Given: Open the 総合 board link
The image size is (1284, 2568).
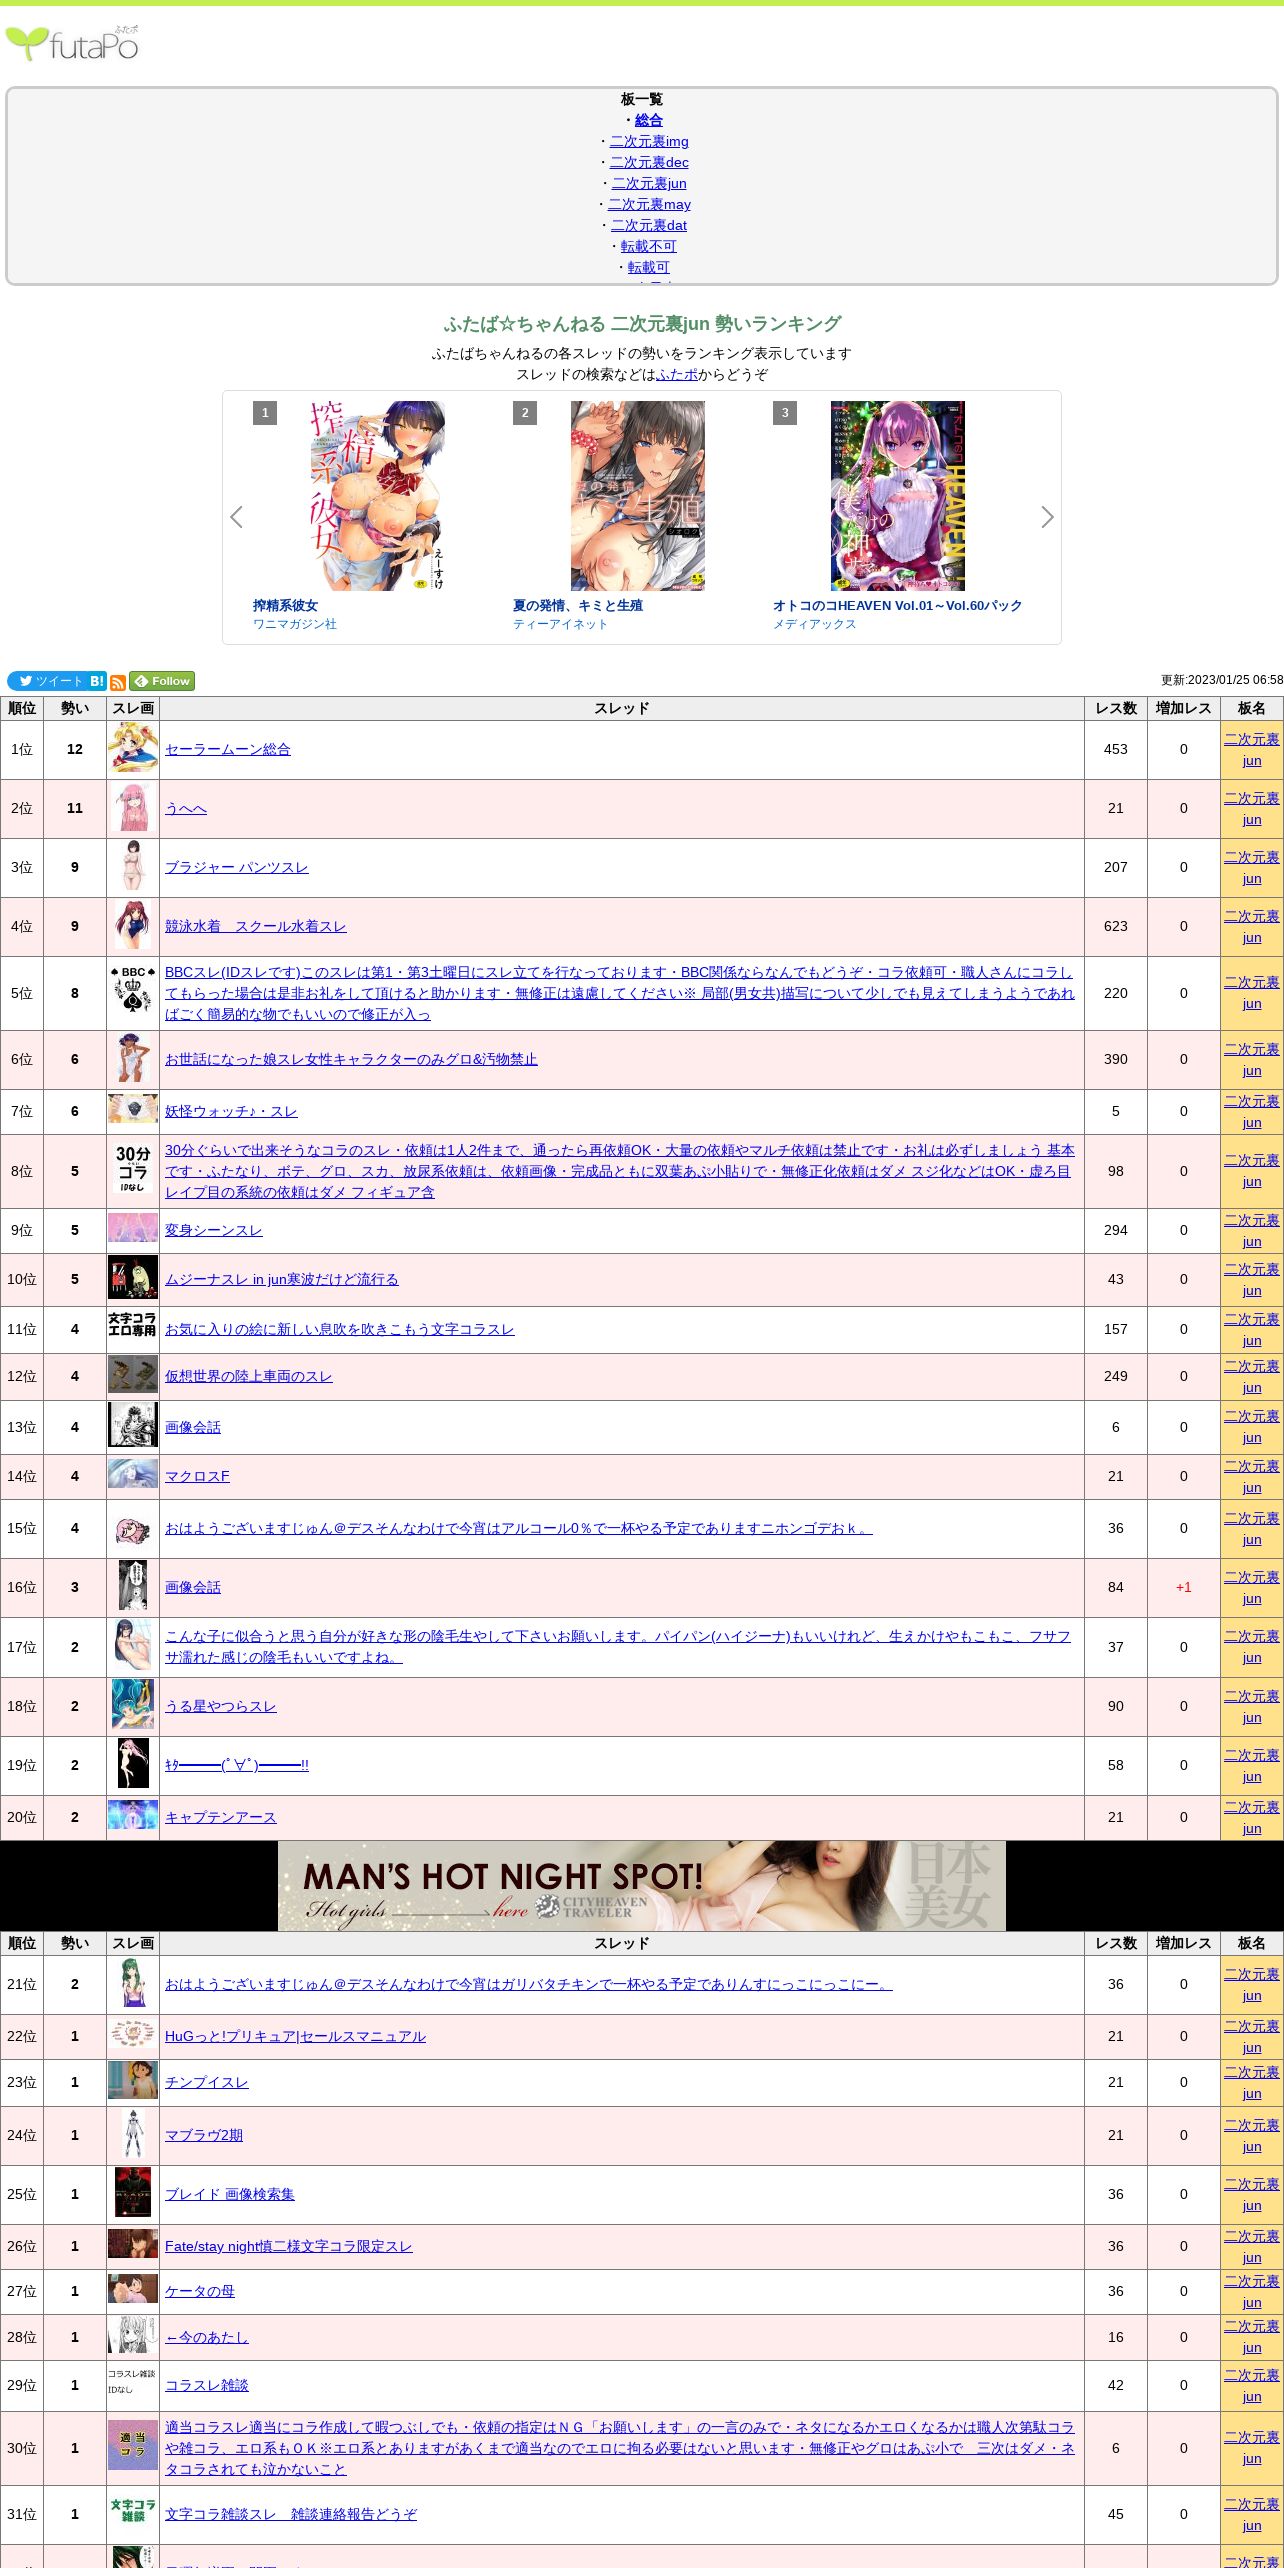Looking at the screenshot, I should coord(649,120).
